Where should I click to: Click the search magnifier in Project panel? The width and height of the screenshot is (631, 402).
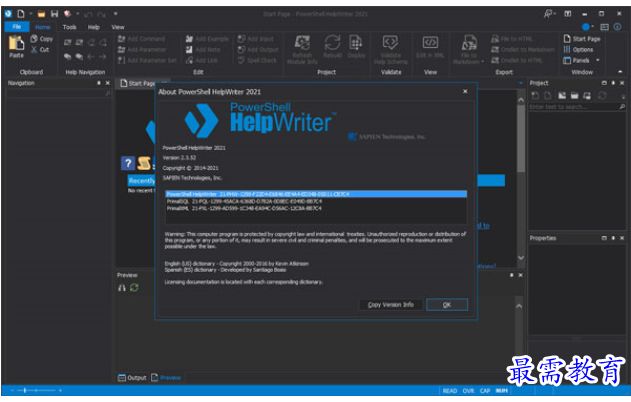[622, 107]
